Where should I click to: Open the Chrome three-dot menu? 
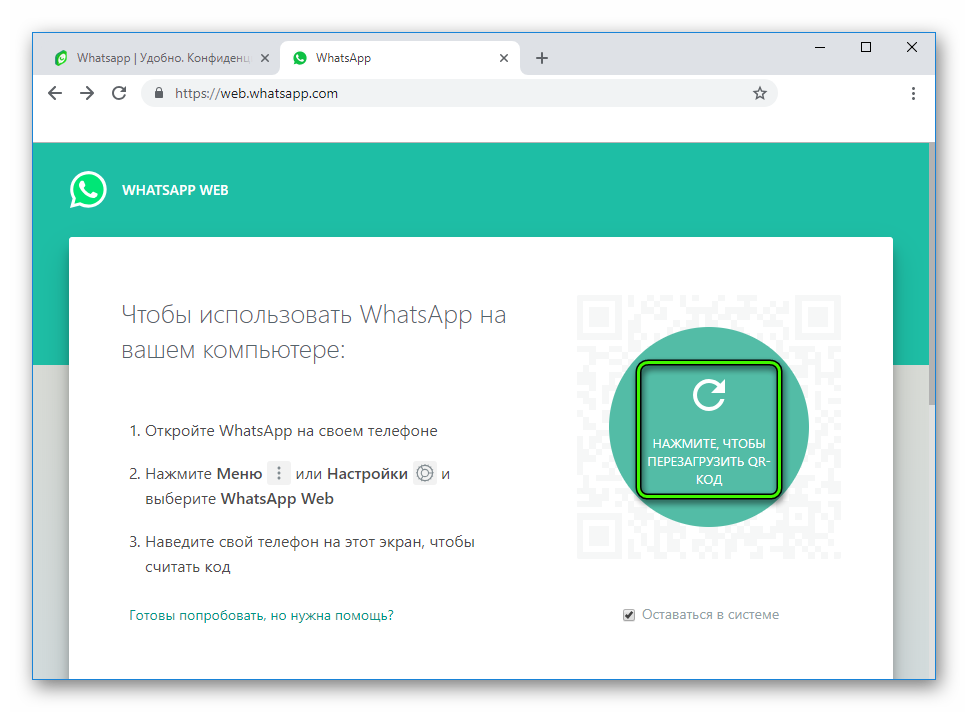coord(913,93)
